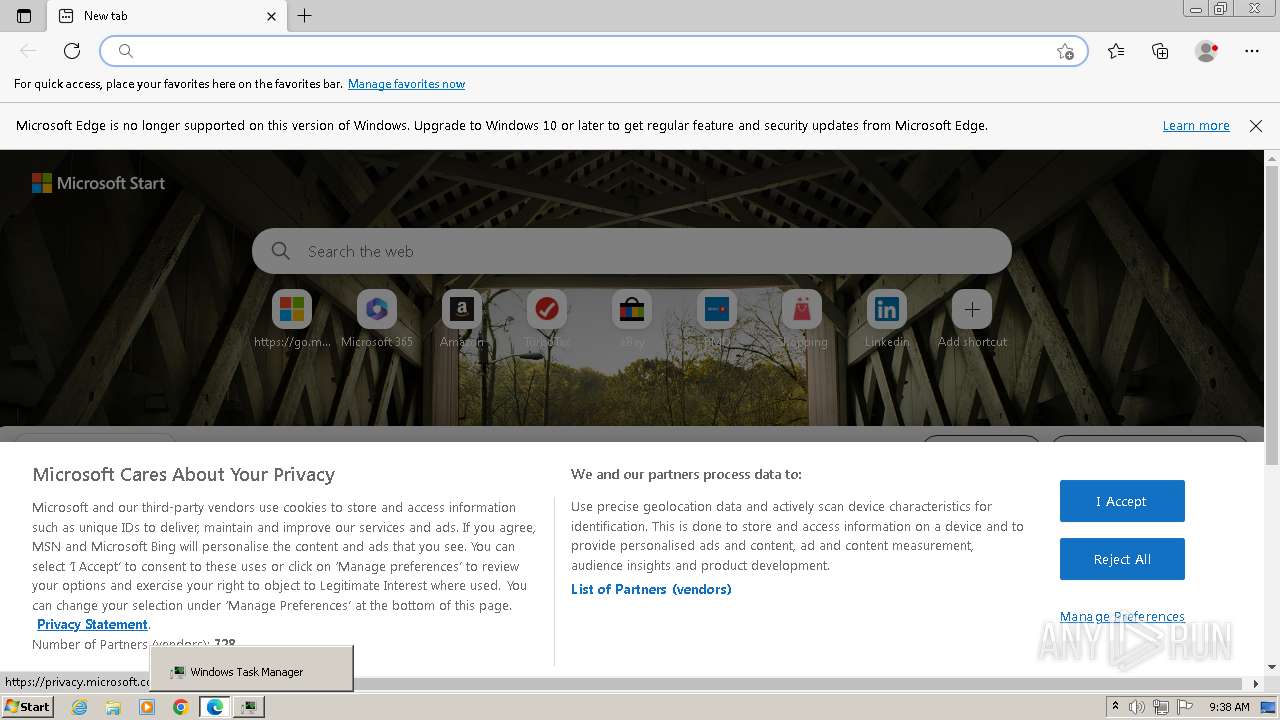Open the Windows Start menu

coord(28,706)
